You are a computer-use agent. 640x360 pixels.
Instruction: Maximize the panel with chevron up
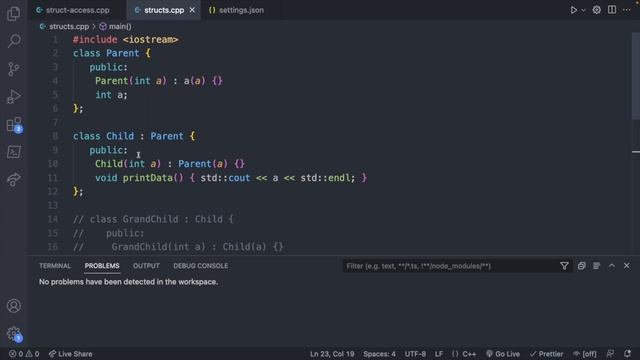point(611,266)
